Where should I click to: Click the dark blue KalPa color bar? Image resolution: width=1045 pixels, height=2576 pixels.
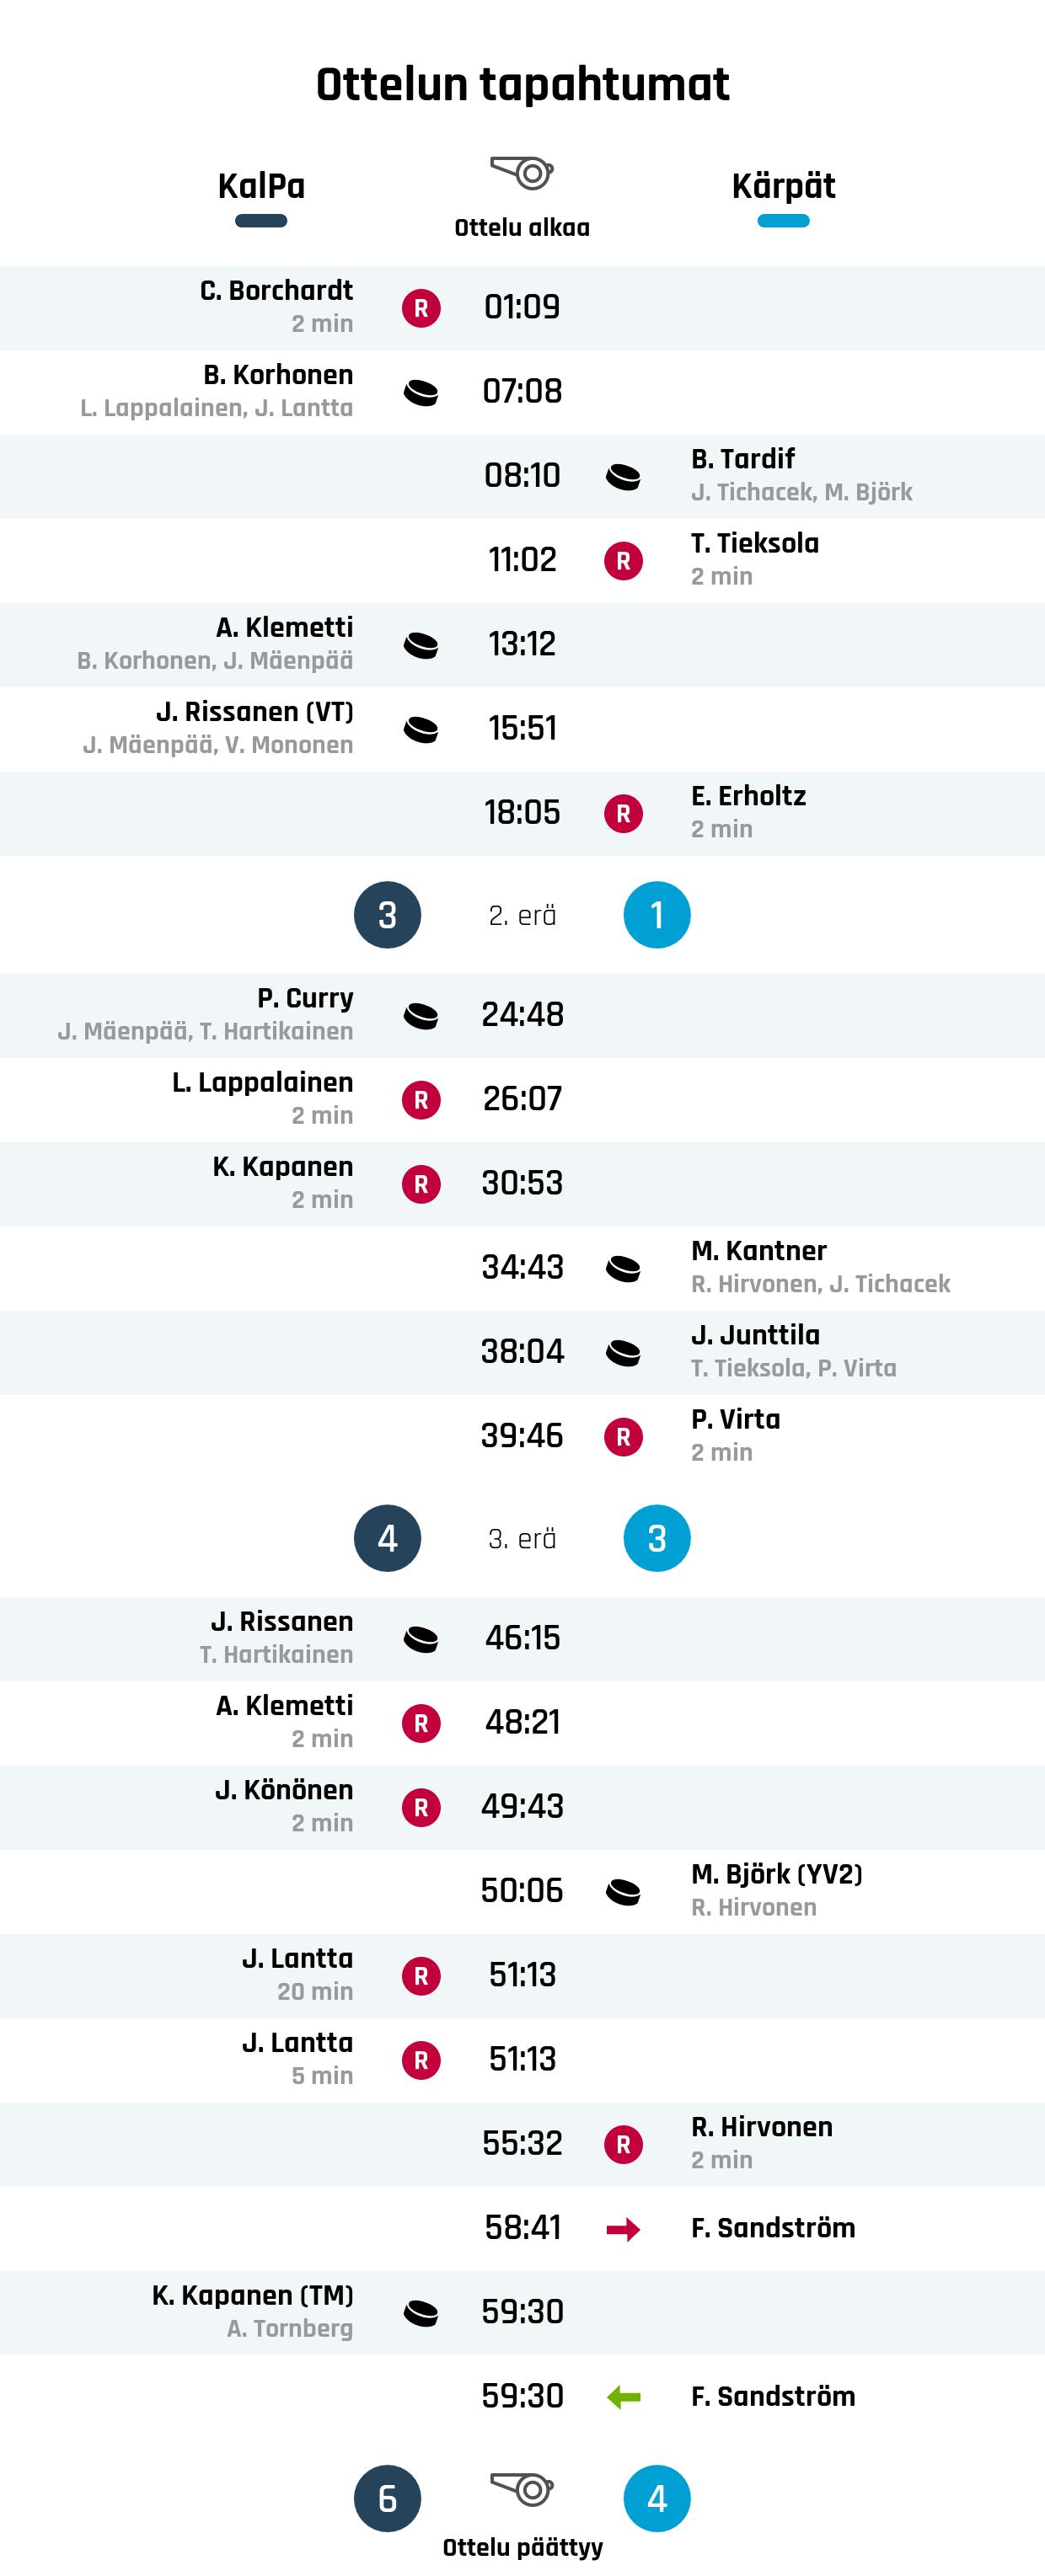click(261, 221)
